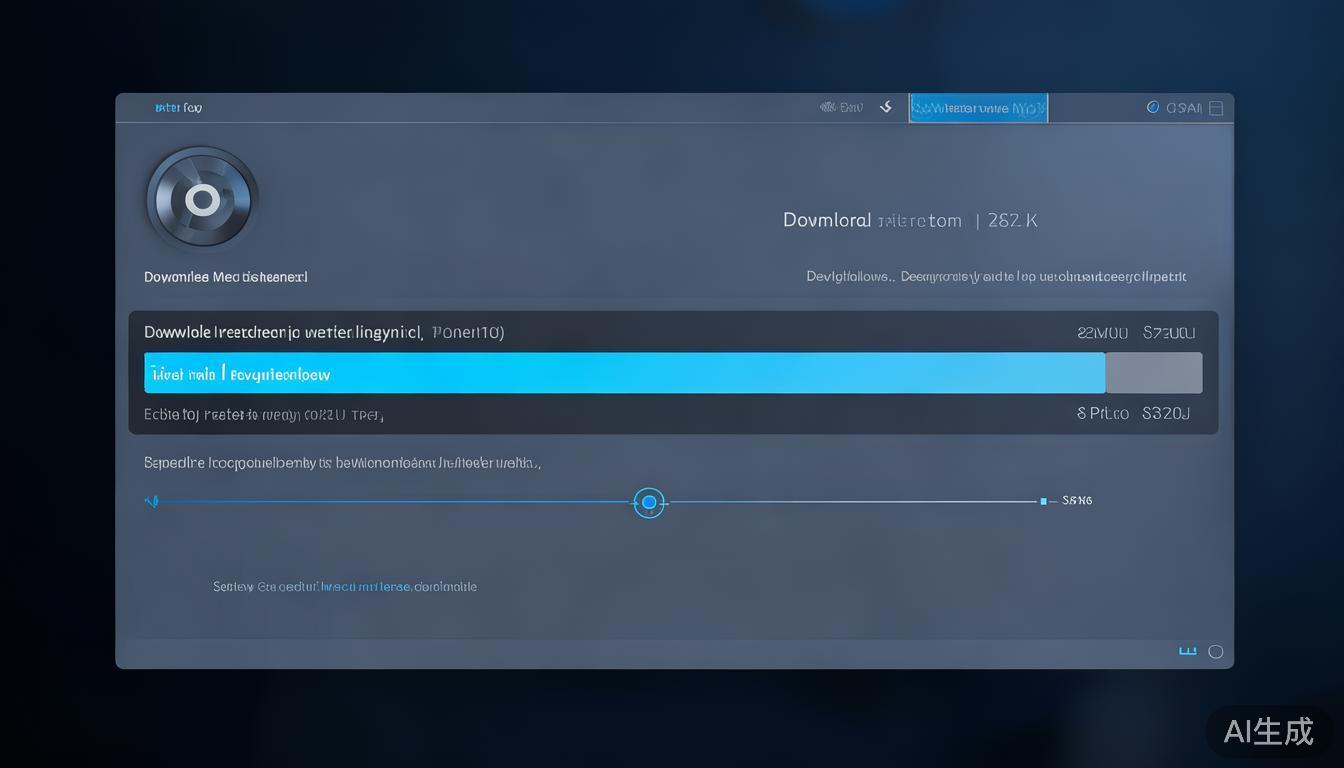Click the download title row above the progress bar

point(324,332)
